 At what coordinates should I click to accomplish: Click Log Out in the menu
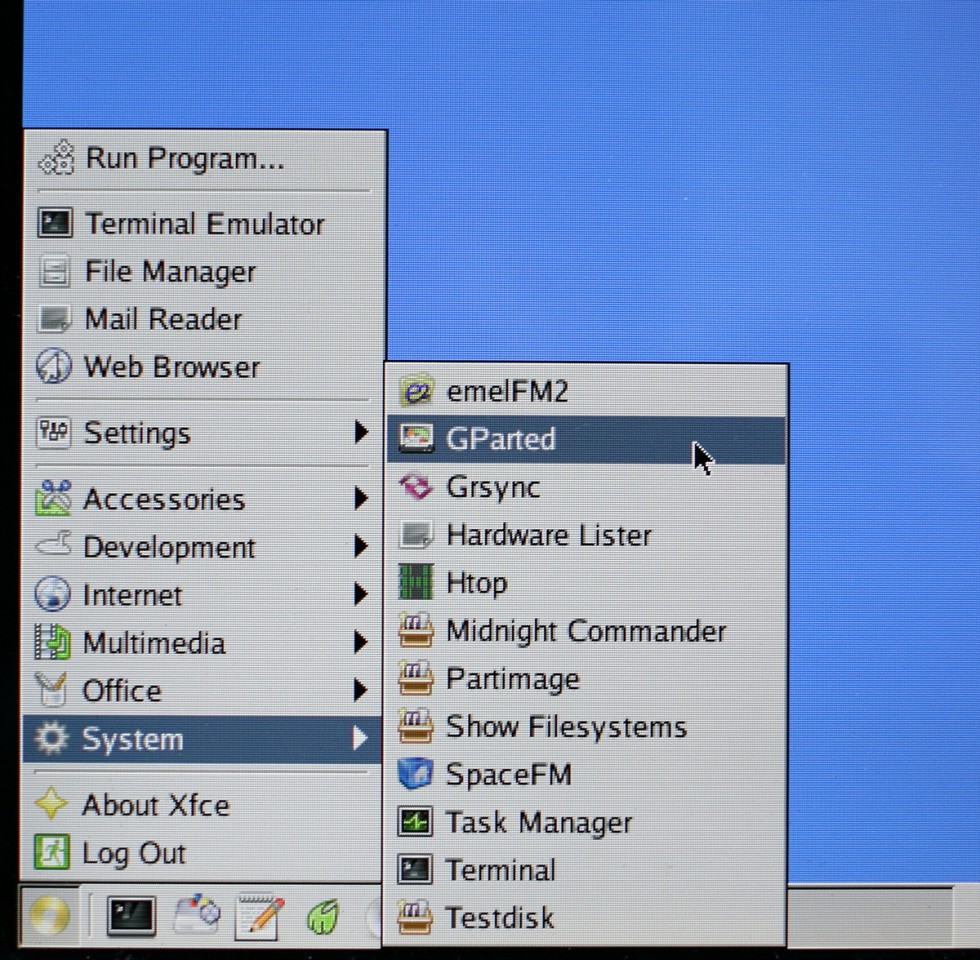pyautogui.click(x=134, y=853)
